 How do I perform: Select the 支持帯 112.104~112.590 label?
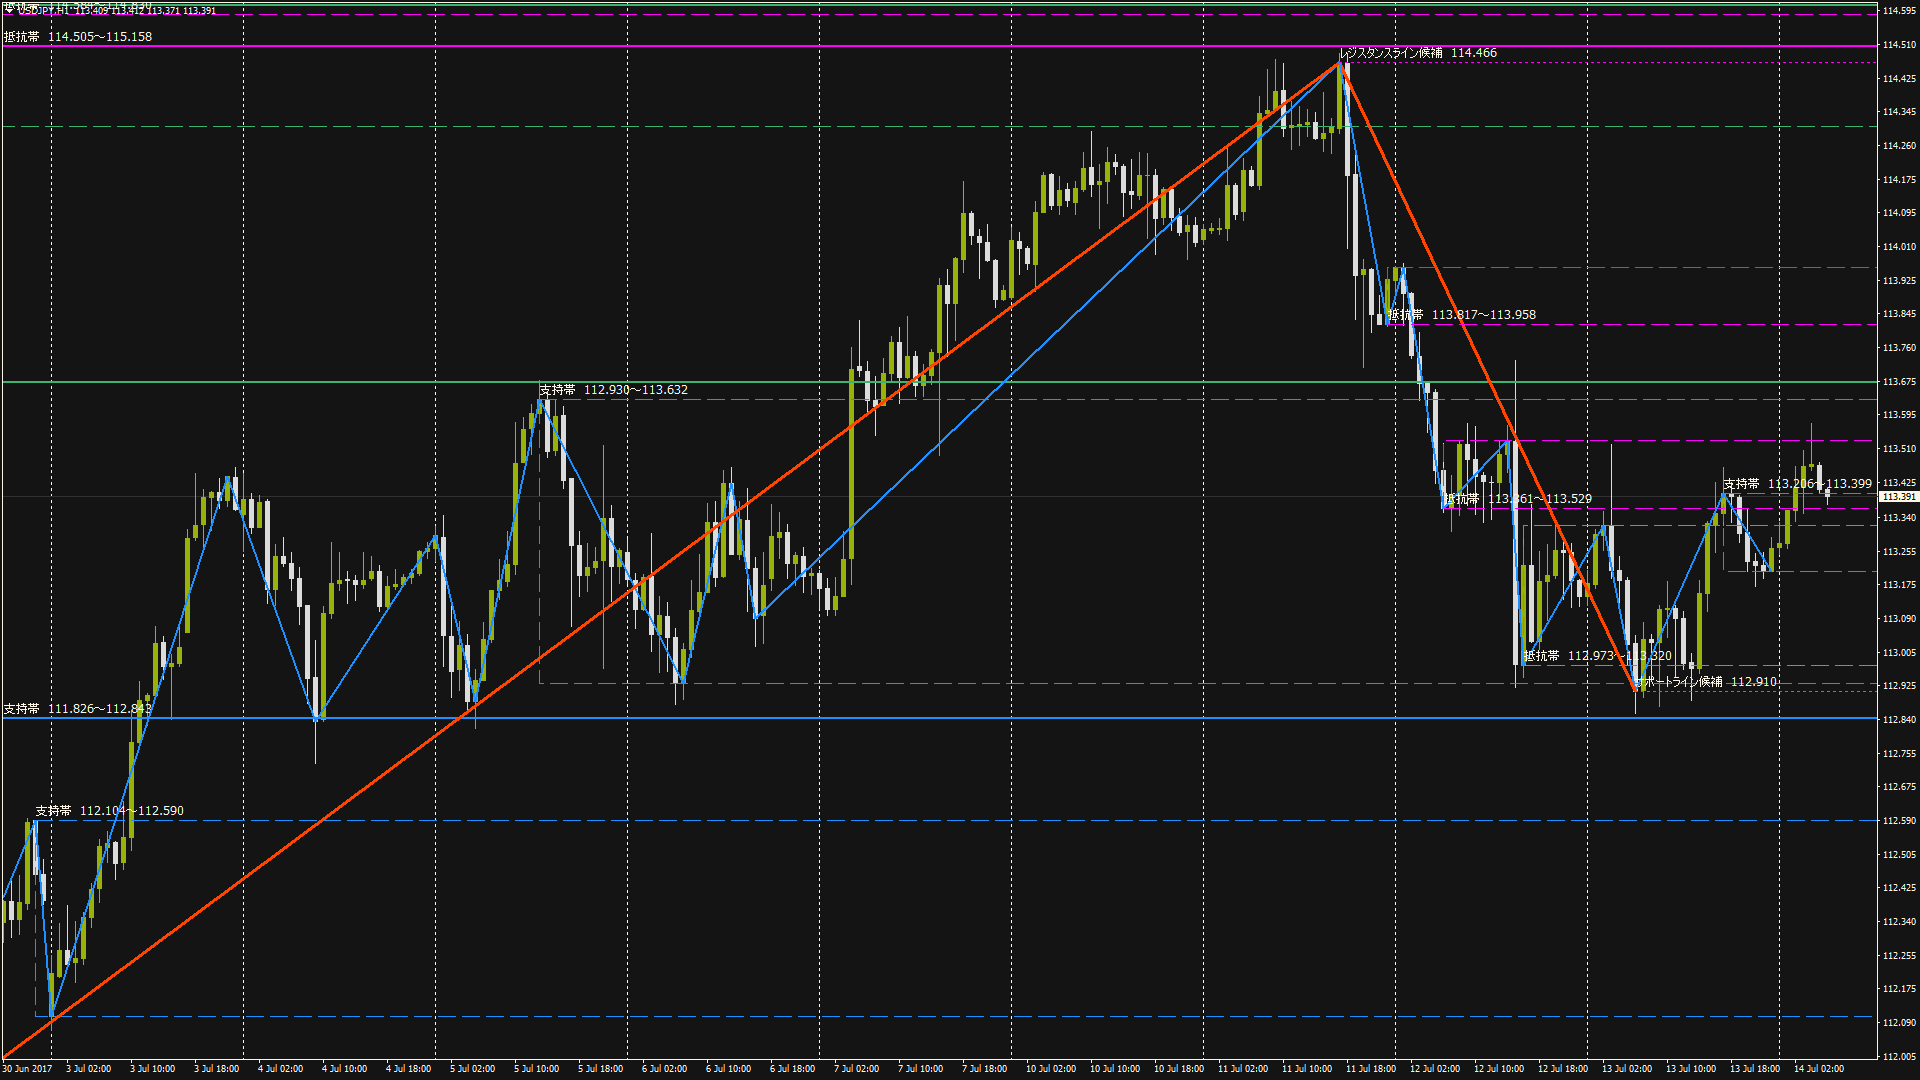[x=110, y=811]
